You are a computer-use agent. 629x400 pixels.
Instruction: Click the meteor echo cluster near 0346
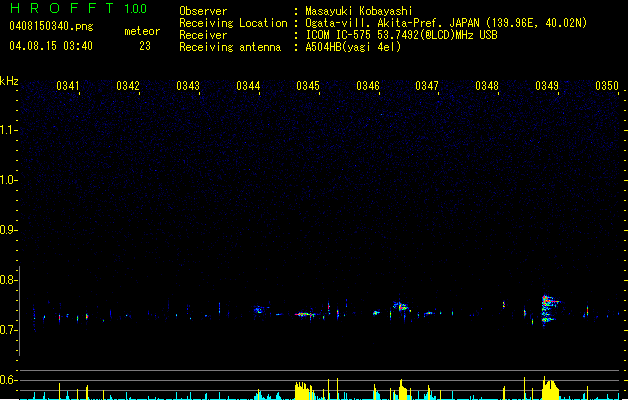(400, 307)
